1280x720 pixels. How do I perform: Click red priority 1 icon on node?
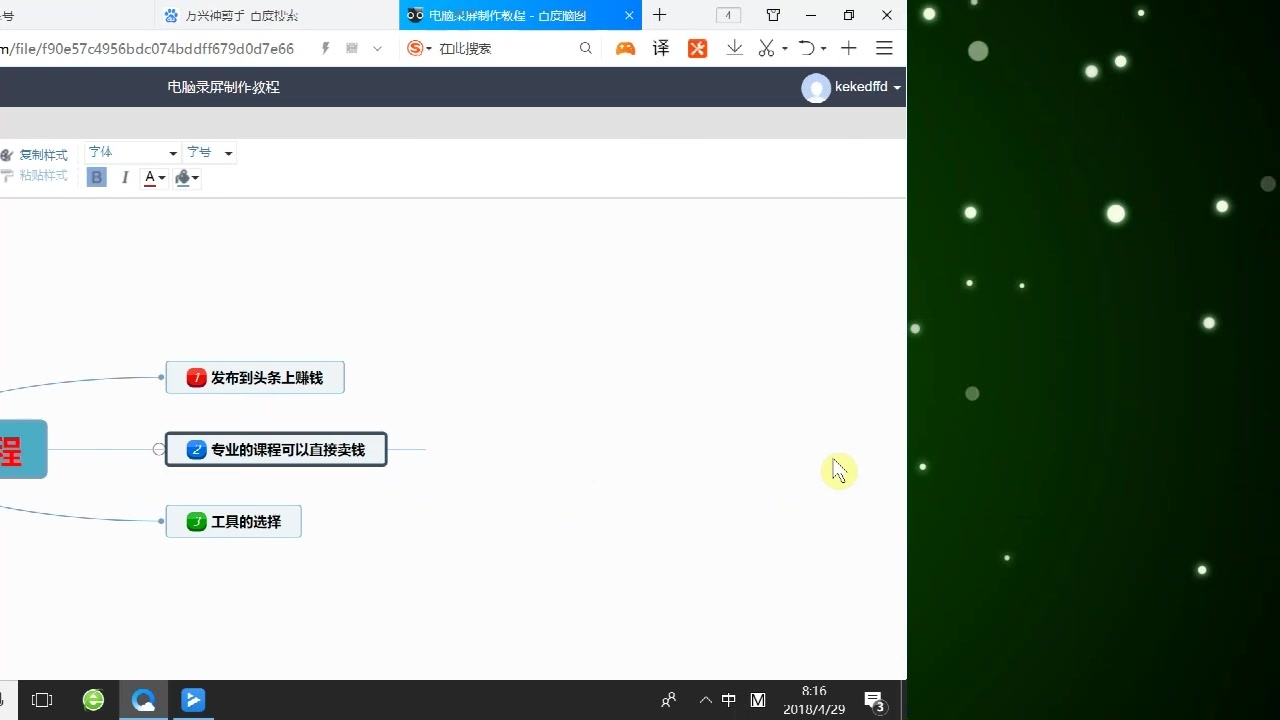click(x=197, y=378)
